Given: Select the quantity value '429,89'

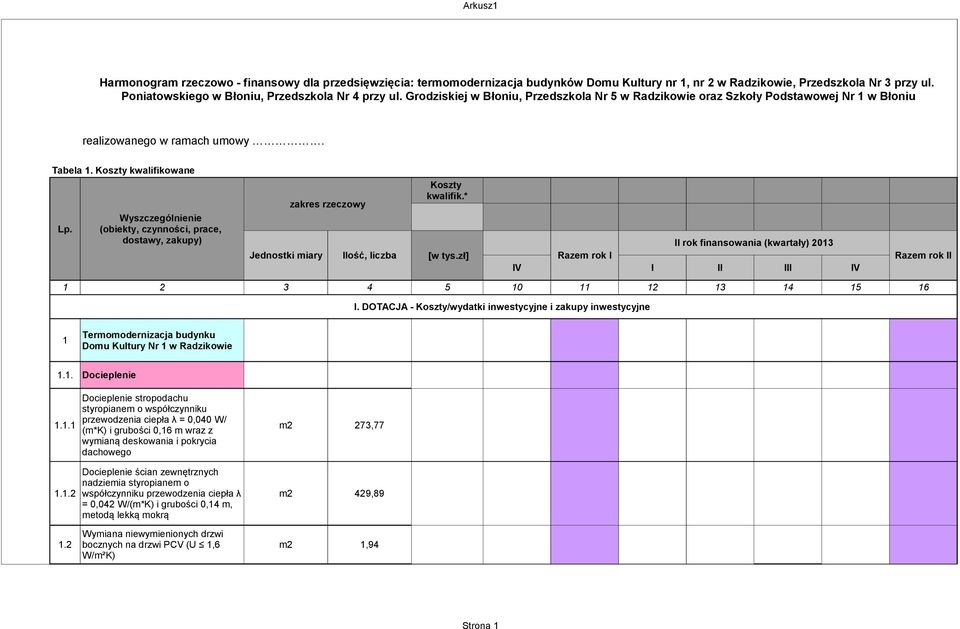Looking at the screenshot, I should point(369,494).
